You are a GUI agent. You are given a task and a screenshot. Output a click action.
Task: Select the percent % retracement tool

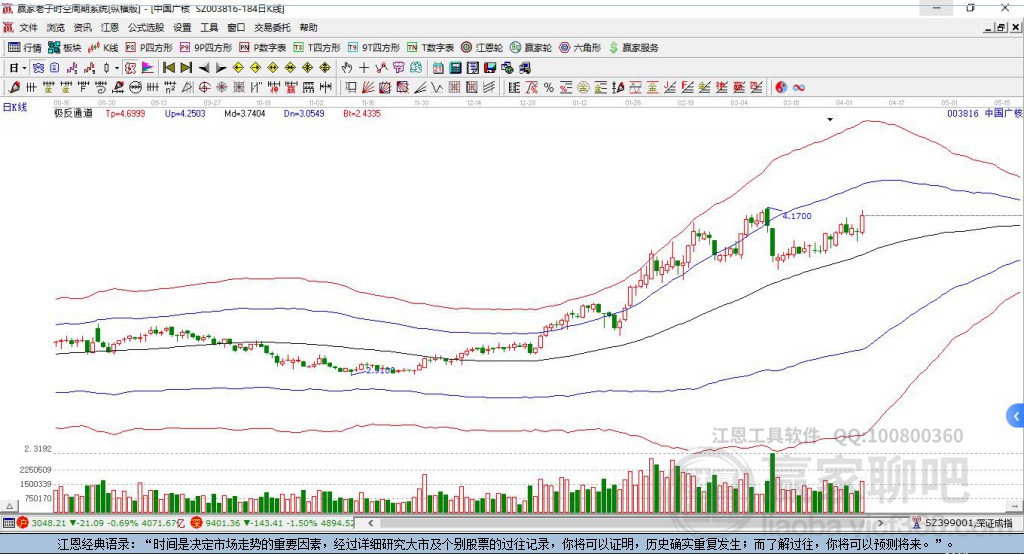click(549, 88)
